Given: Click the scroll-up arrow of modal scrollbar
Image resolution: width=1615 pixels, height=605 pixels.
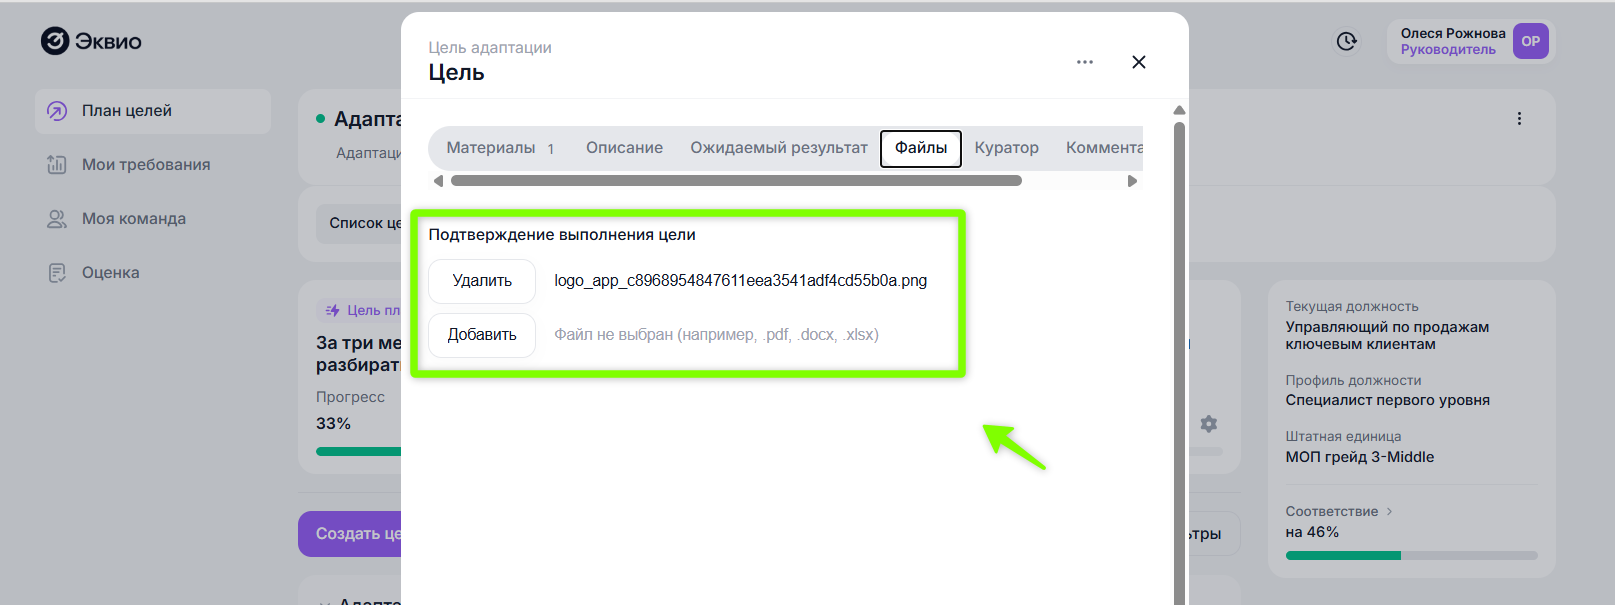Looking at the screenshot, I should [1179, 110].
